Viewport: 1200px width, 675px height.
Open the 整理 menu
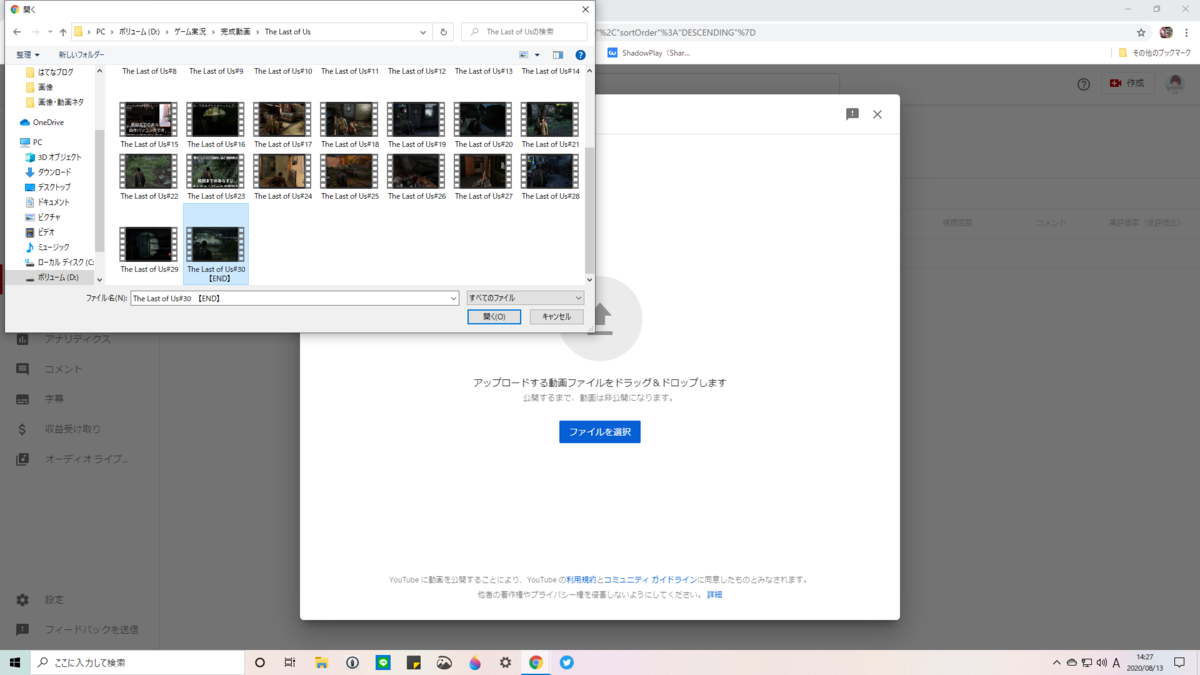pyautogui.click(x=28, y=55)
